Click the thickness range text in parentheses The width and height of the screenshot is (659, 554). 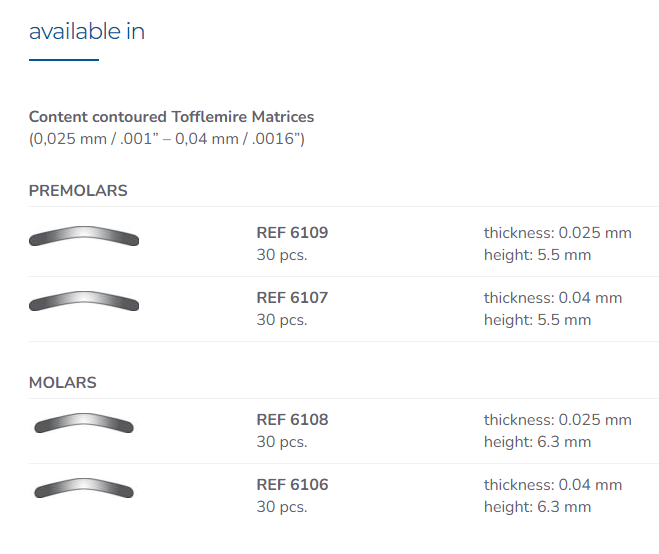tap(167, 139)
